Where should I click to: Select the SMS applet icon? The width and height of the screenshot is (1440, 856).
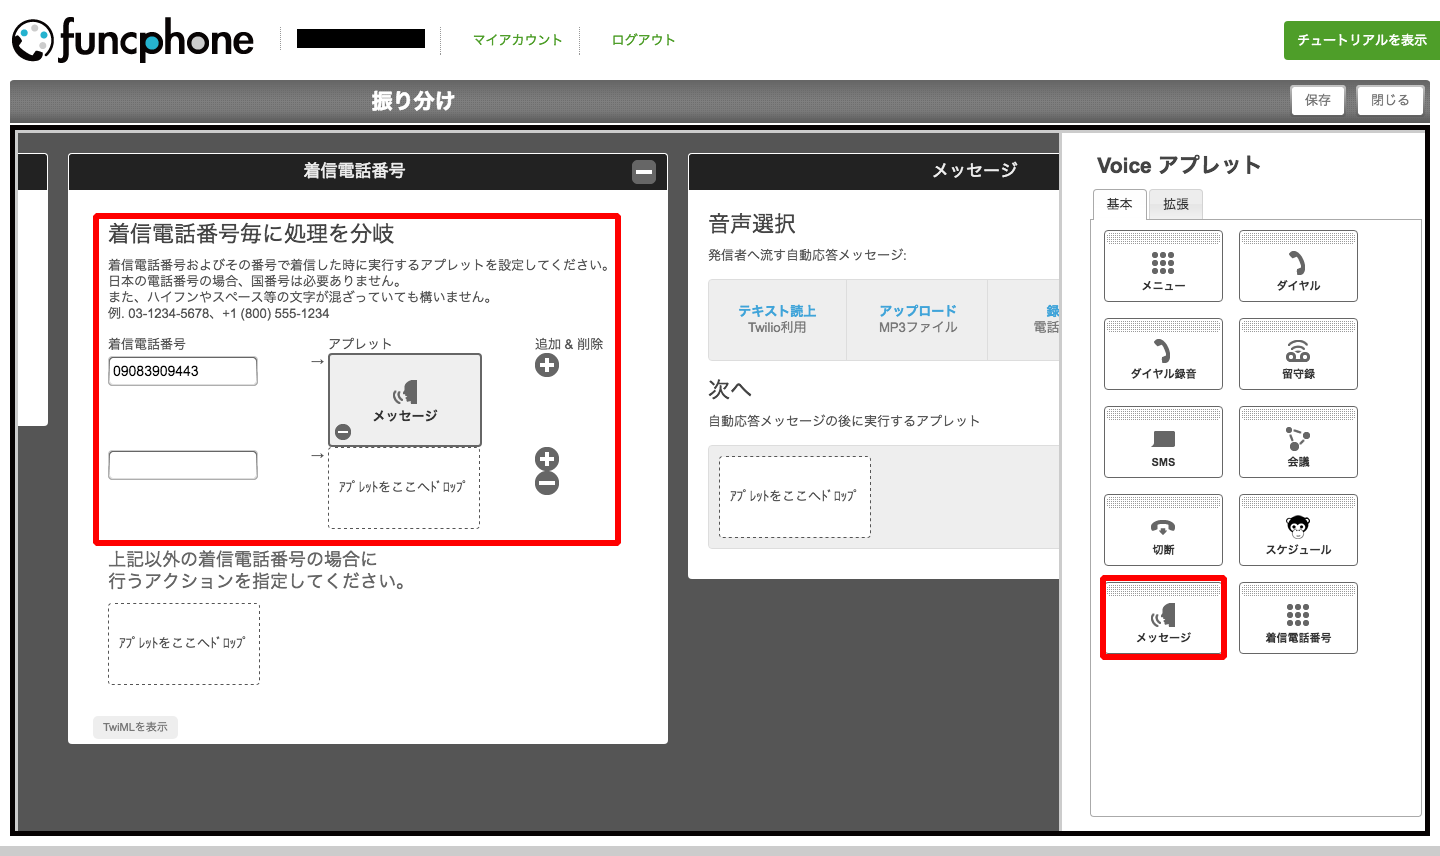click(1163, 443)
